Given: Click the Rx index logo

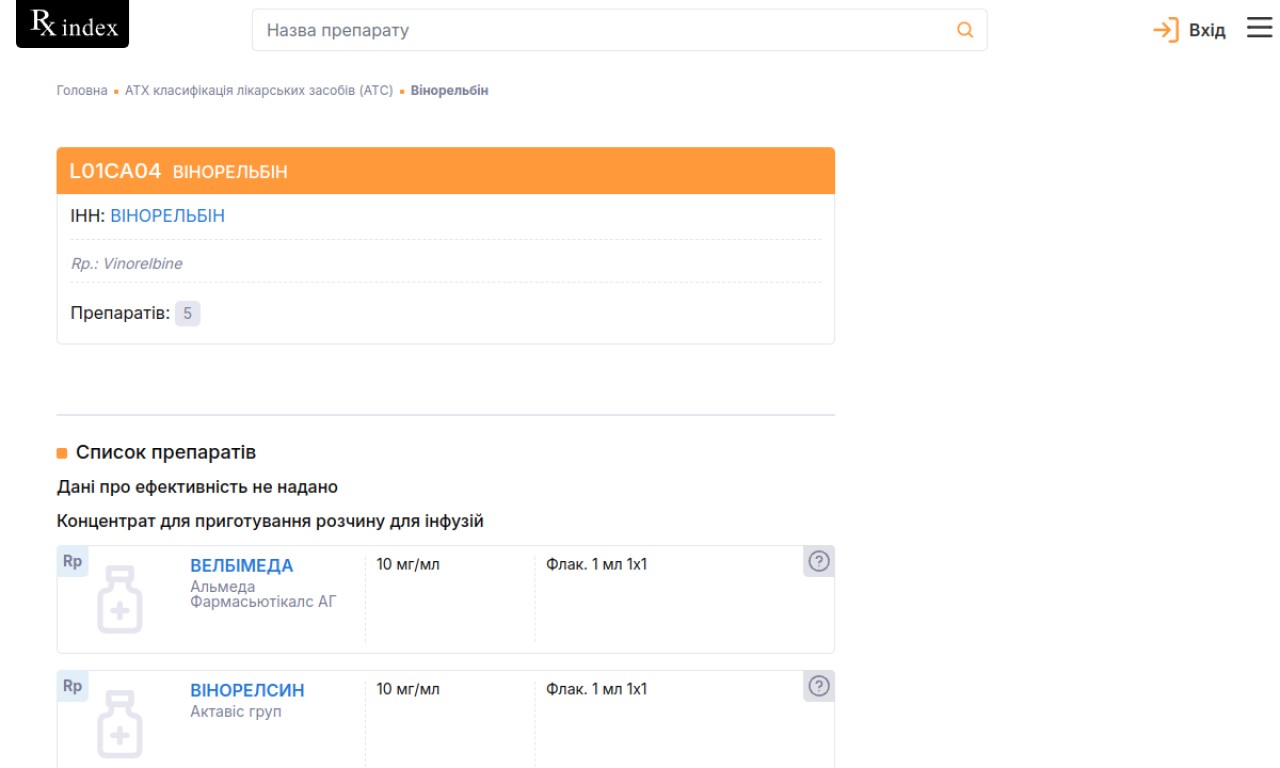Looking at the screenshot, I should [x=73, y=24].
